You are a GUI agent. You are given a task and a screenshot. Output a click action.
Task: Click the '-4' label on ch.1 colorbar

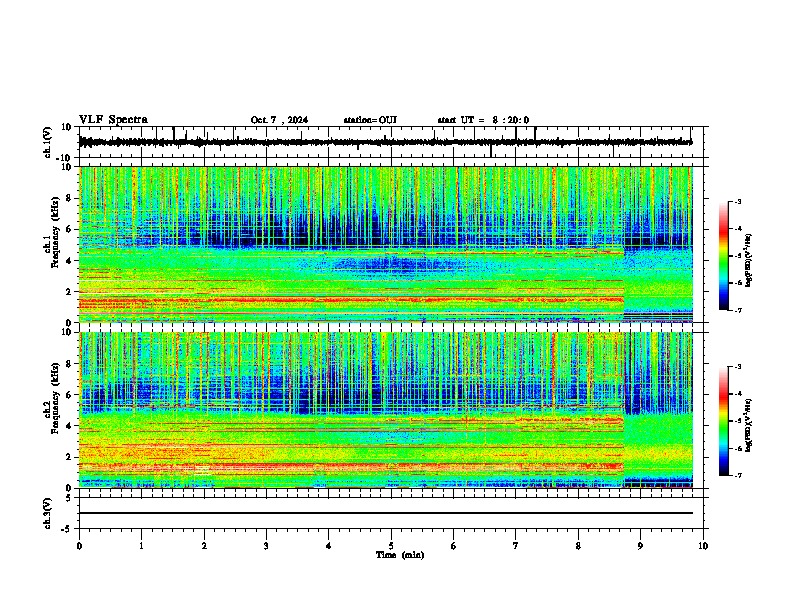coord(737,229)
